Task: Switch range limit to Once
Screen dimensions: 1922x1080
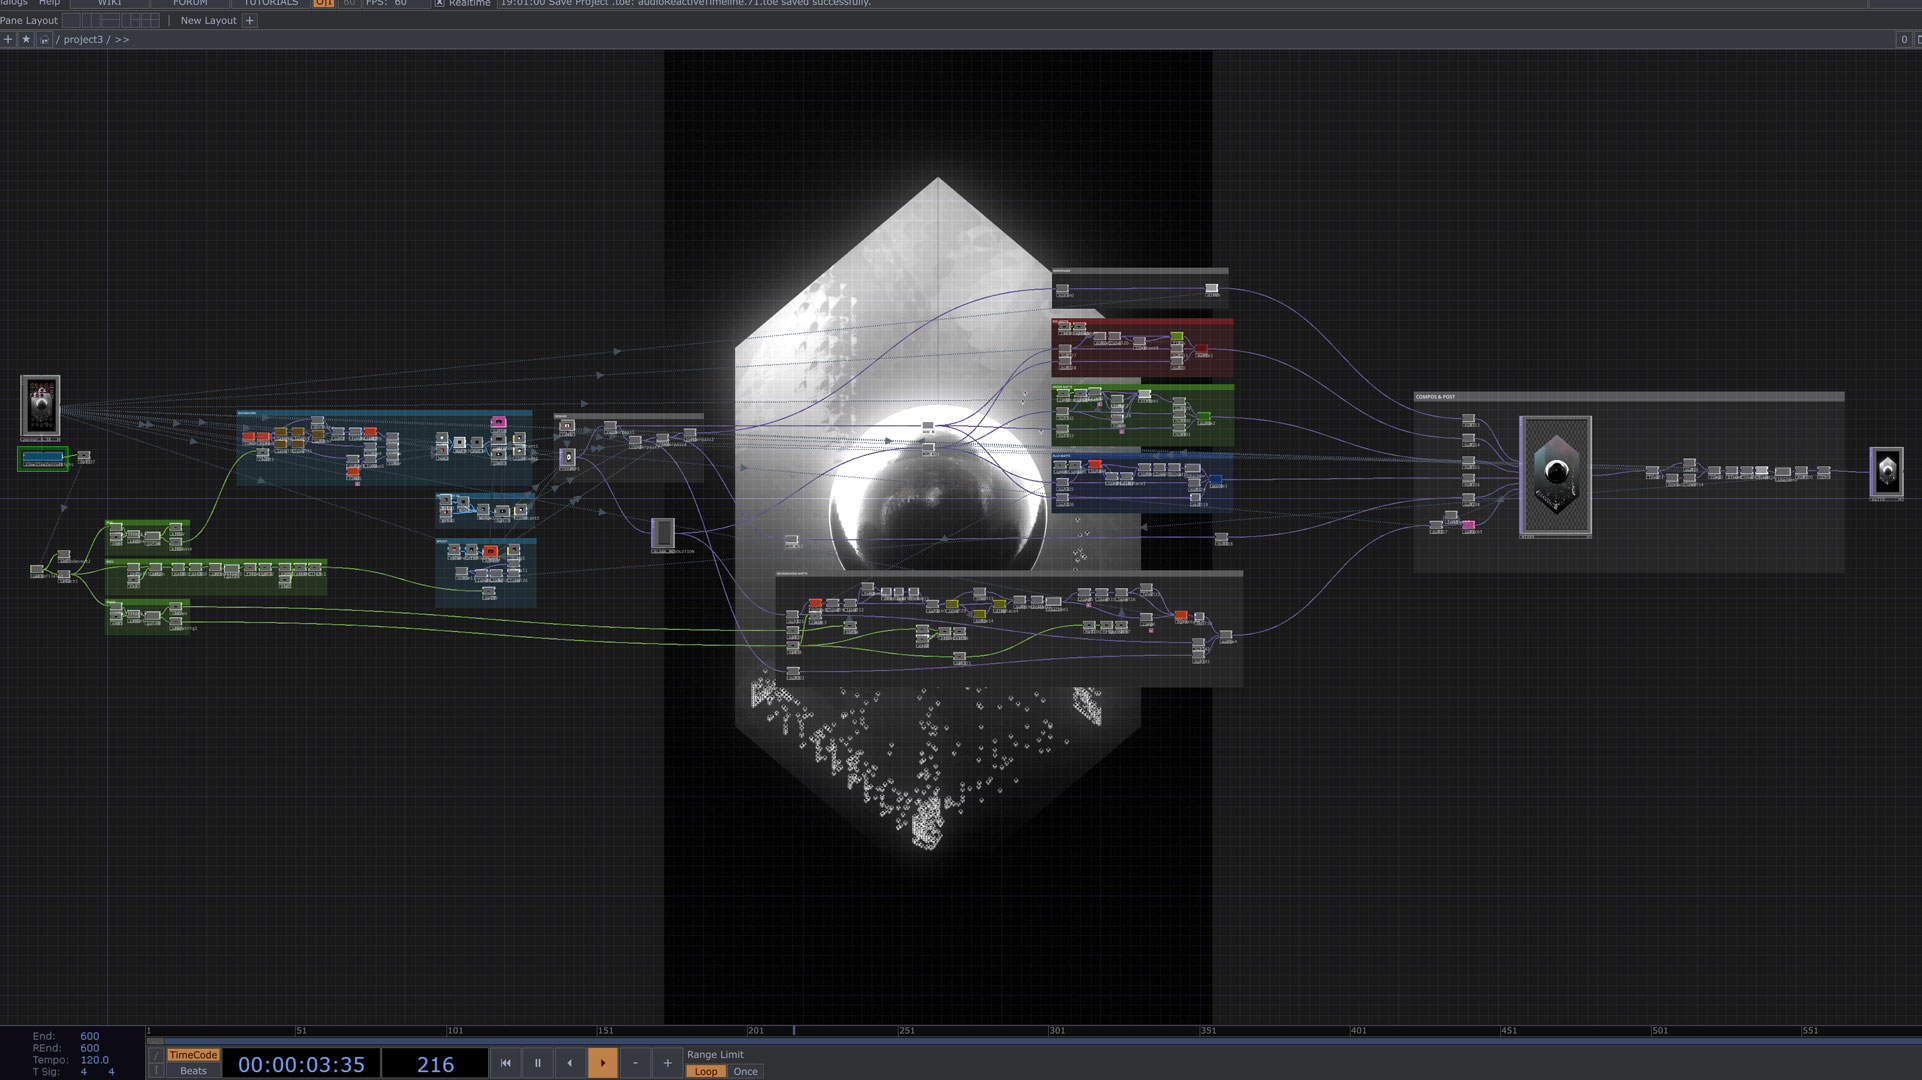Action: pos(745,1071)
